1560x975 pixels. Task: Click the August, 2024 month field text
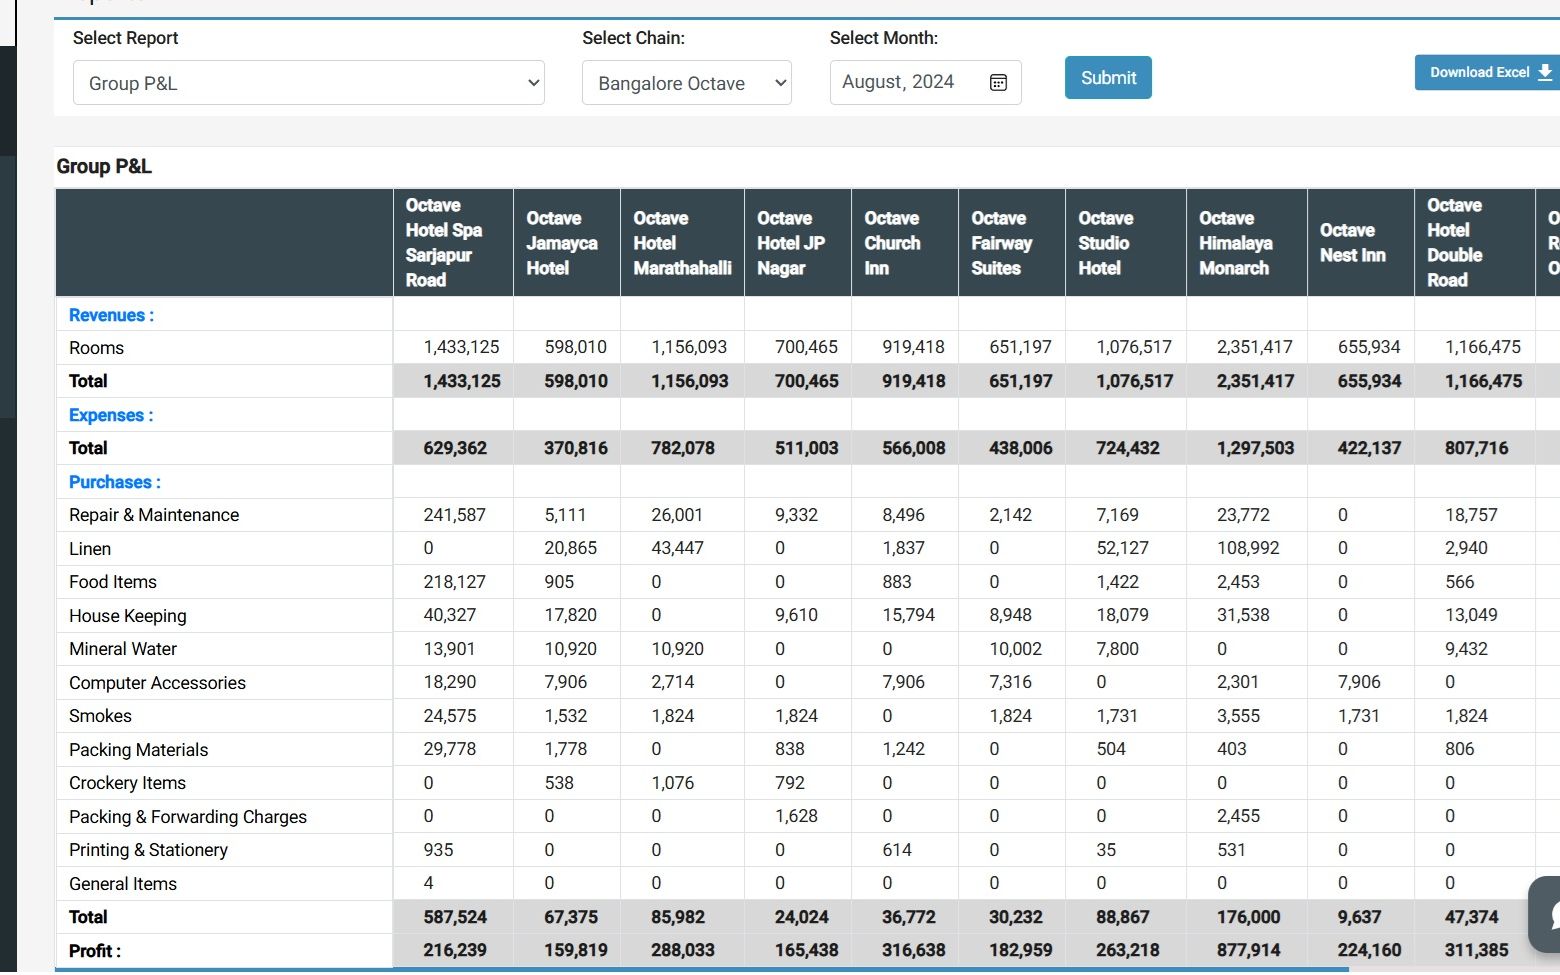pos(898,82)
